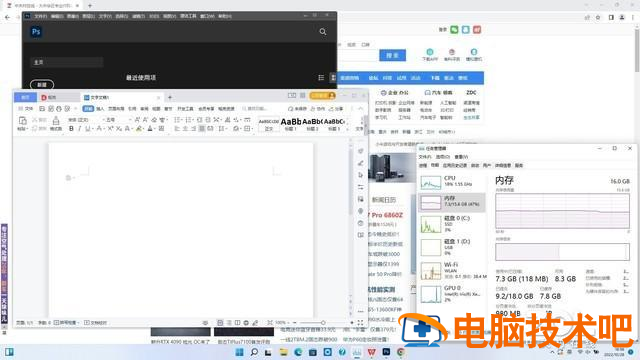This screenshot has width=640, height=360.
Task: Select Disk 0 (C:) performance item
Action: (452, 224)
